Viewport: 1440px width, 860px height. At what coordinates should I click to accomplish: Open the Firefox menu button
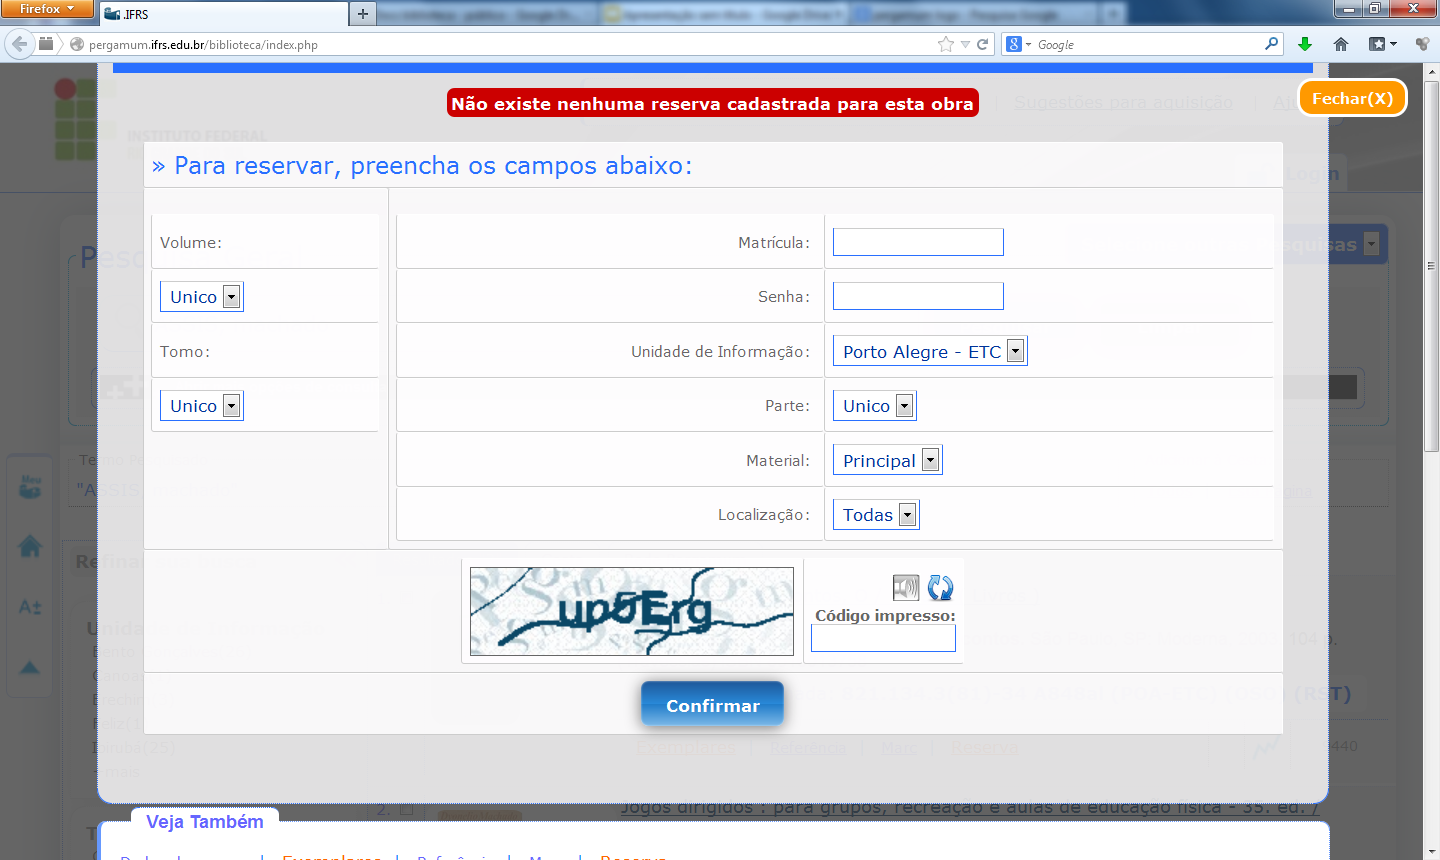coord(47,9)
